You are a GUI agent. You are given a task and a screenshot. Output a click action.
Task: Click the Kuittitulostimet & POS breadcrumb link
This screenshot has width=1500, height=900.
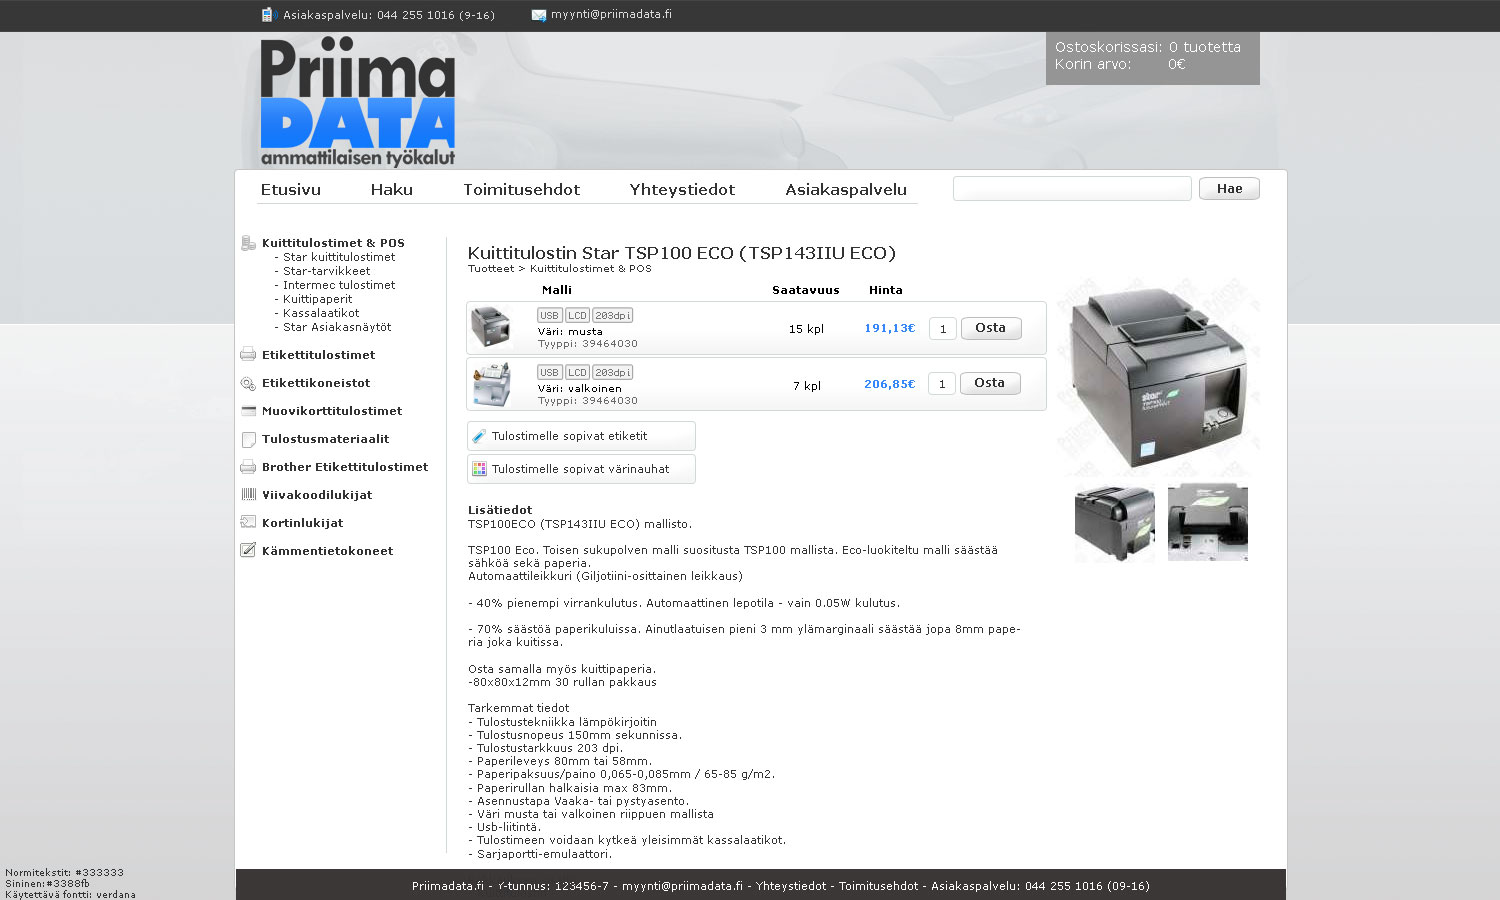coord(591,269)
